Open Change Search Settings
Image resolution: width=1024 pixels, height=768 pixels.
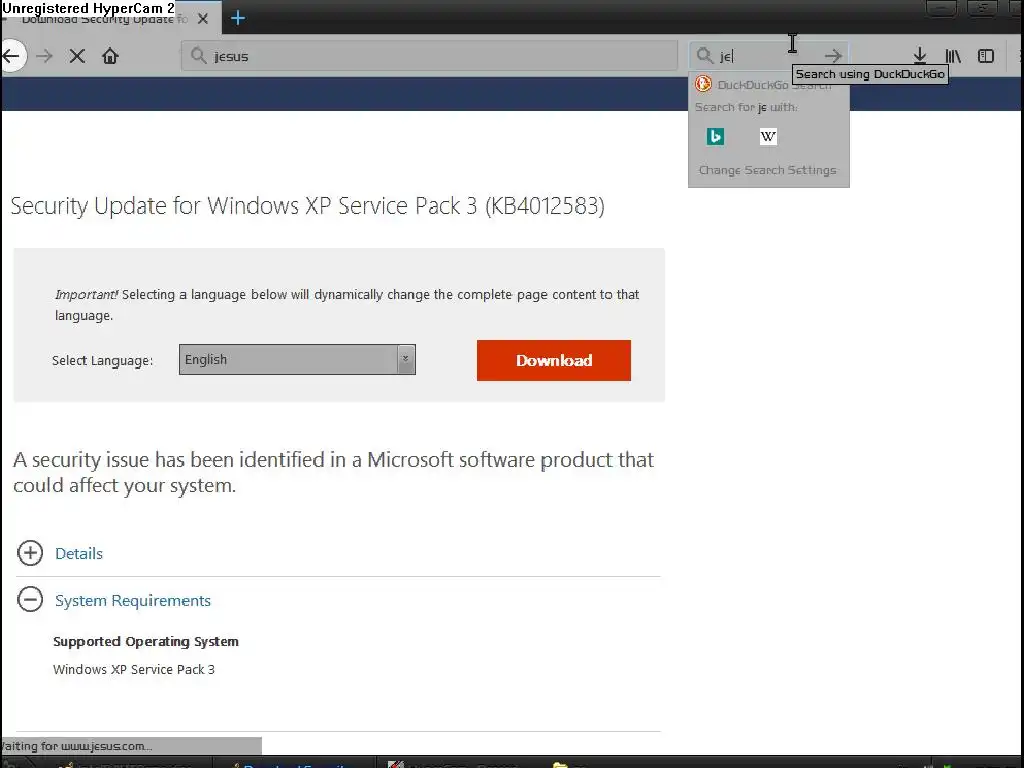pyautogui.click(x=767, y=170)
